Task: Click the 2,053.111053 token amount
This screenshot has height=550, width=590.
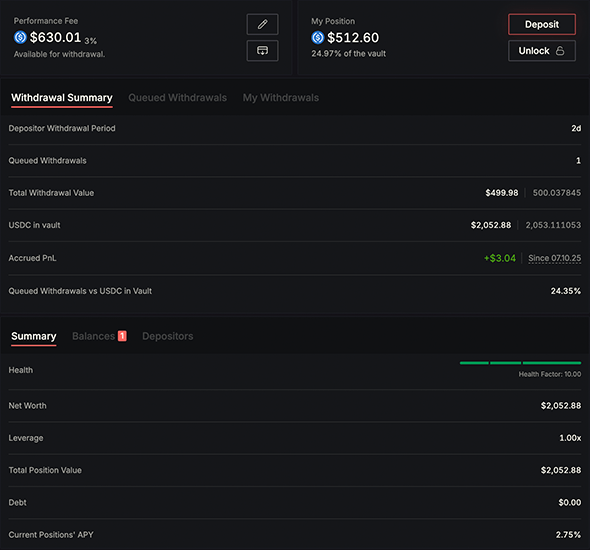Action: click(553, 225)
